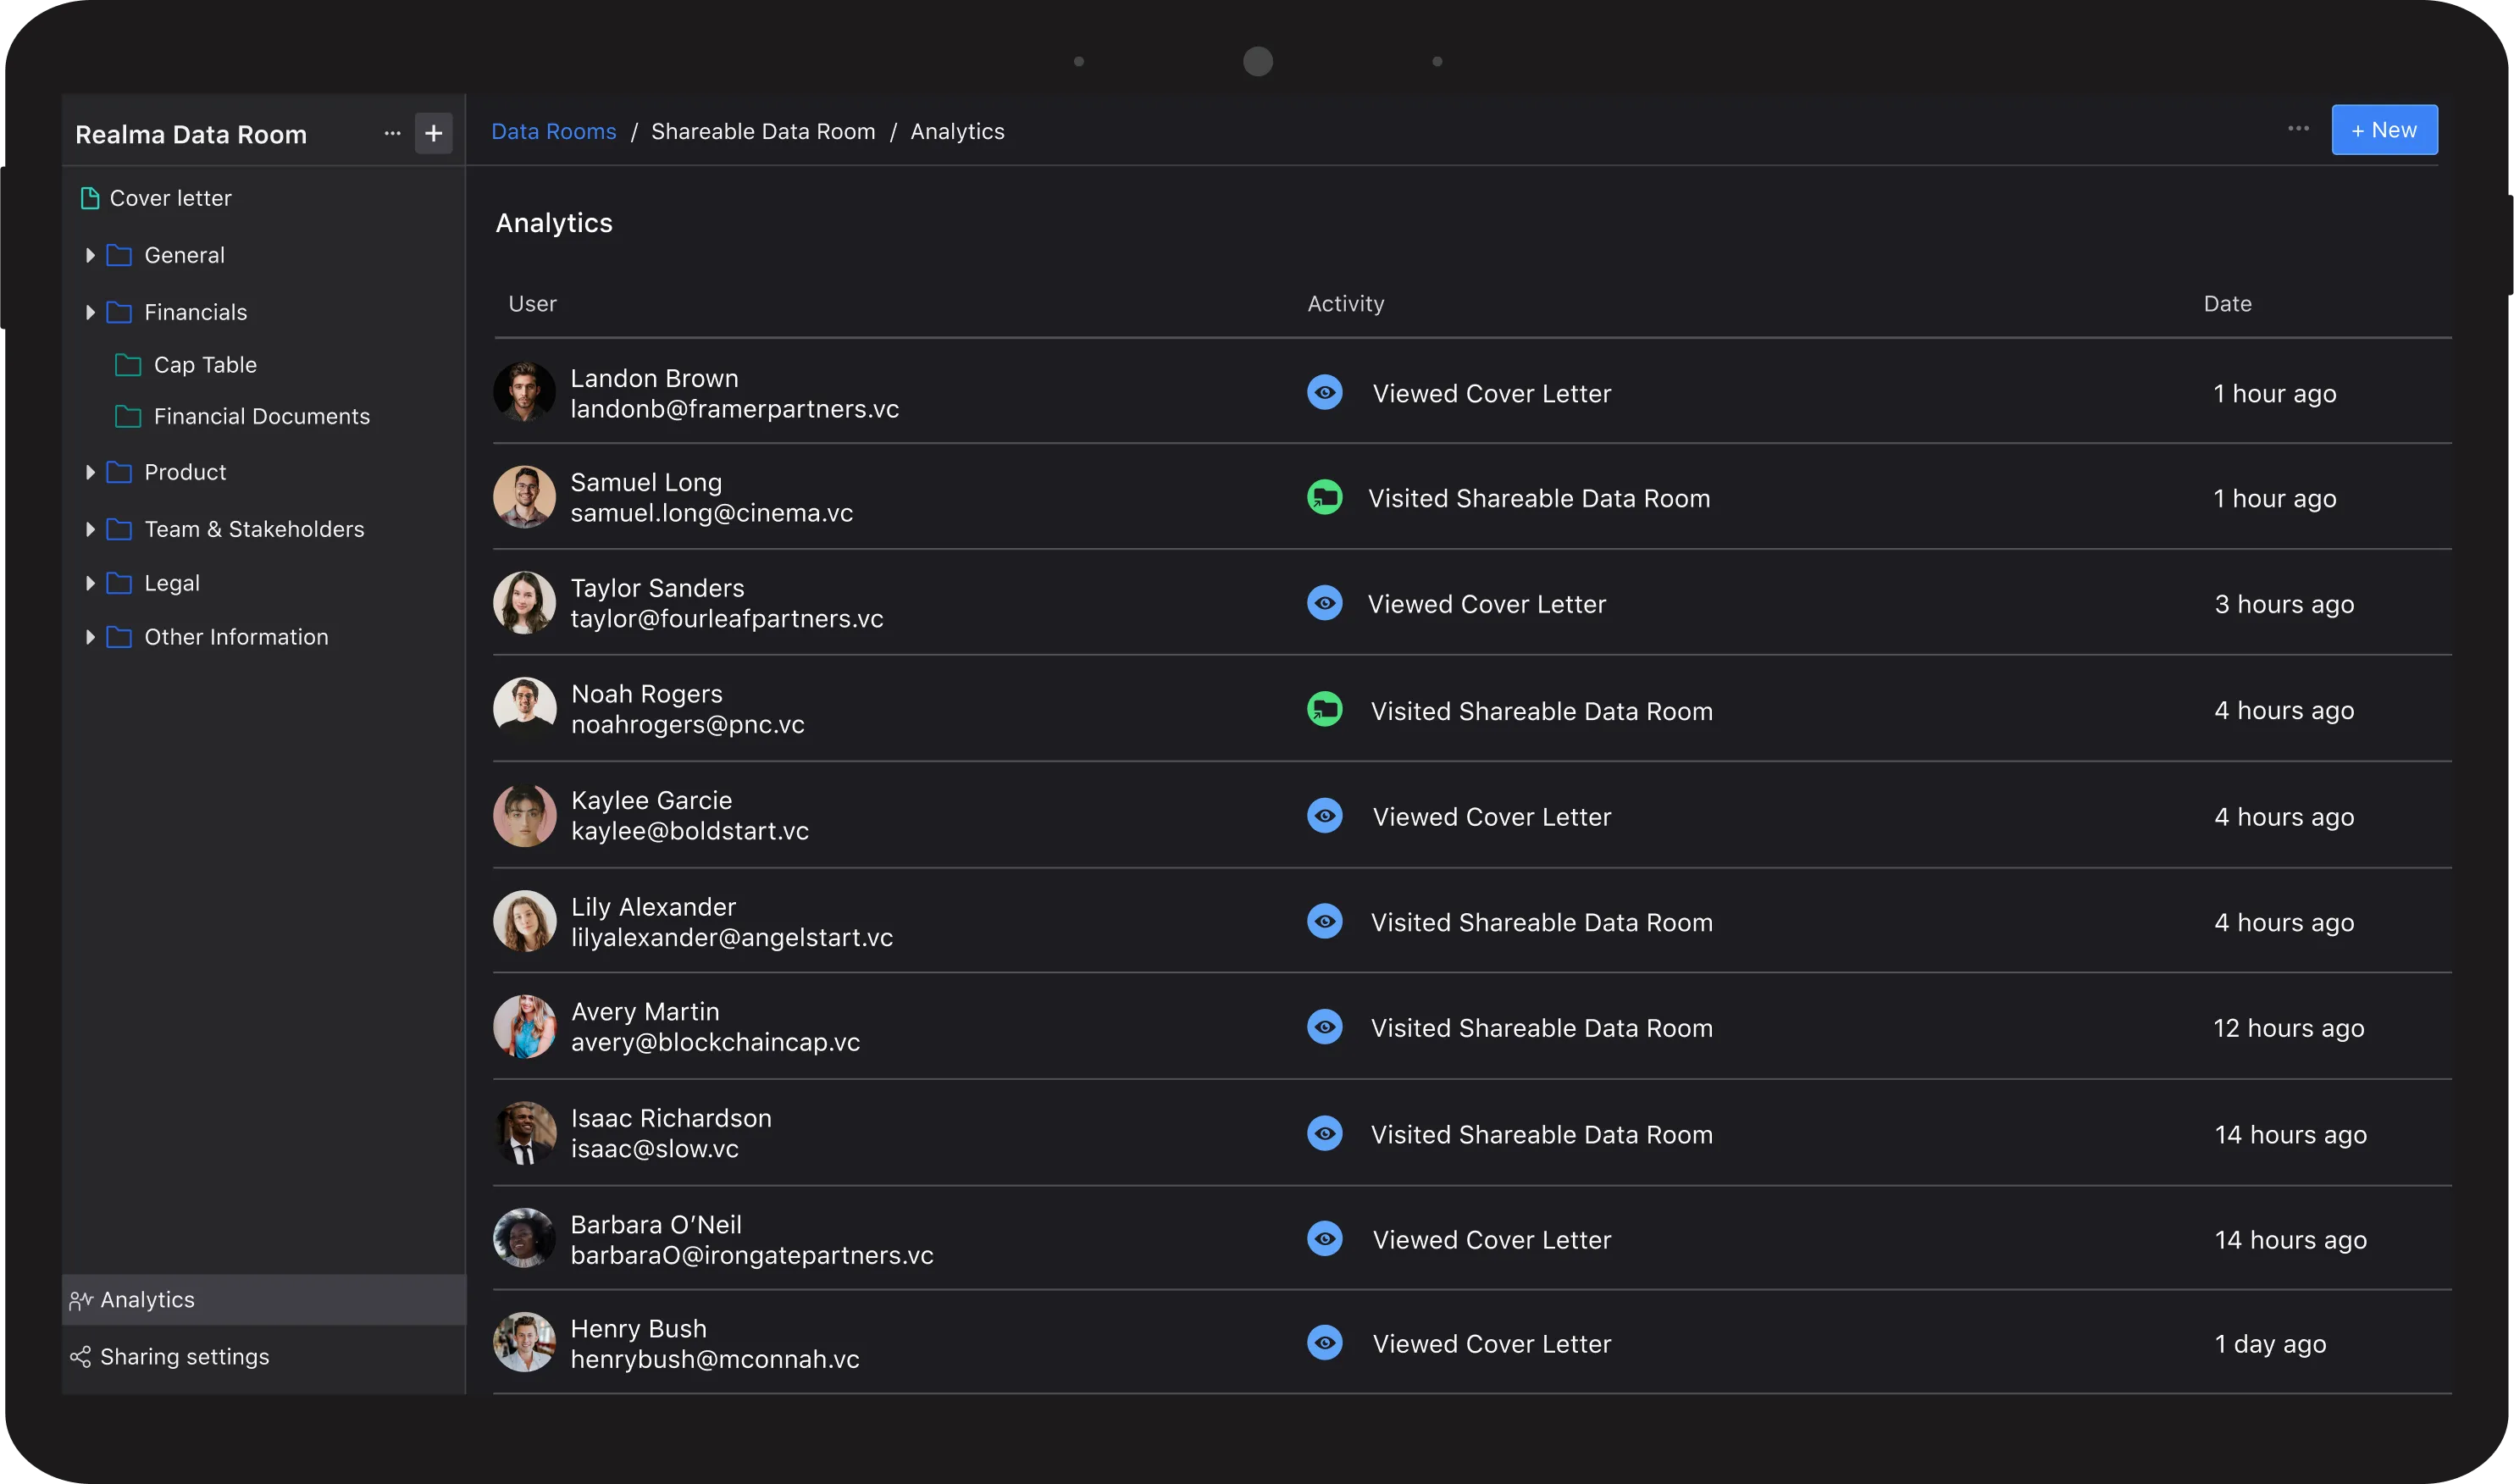Click the green visited icon in Samuel Long's row
The height and width of the screenshot is (1484, 2514).
pyautogui.click(x=1324, y=497)
